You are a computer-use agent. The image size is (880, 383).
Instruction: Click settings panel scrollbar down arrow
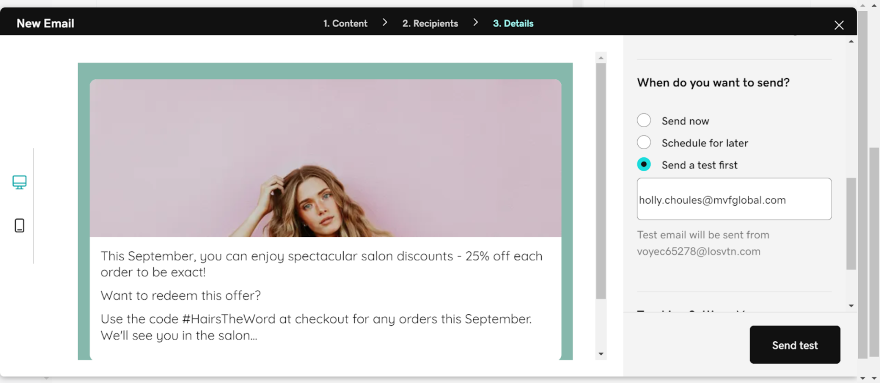851,306
